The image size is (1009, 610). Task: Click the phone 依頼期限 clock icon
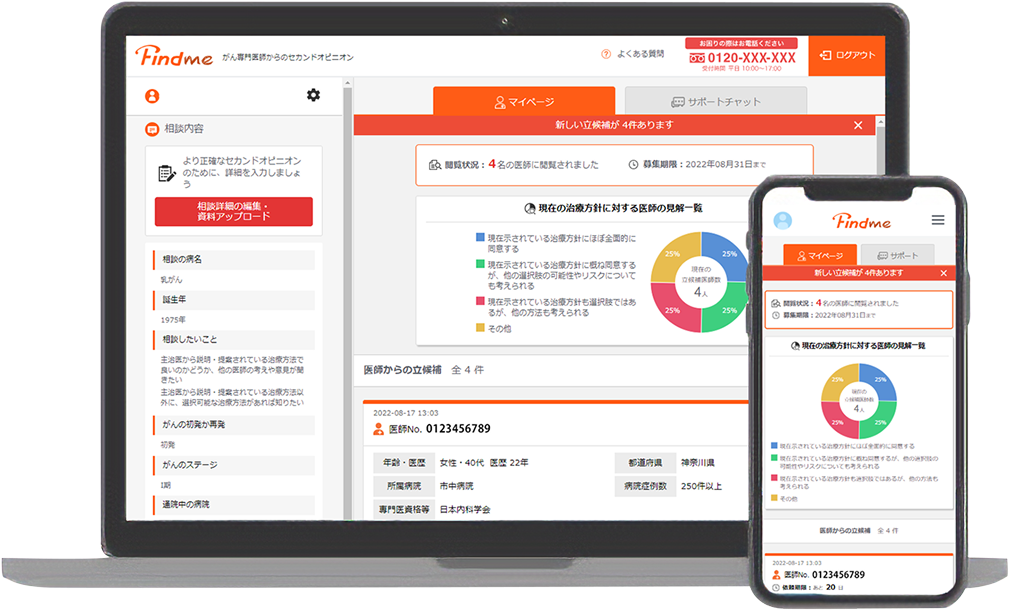[776, 587]
